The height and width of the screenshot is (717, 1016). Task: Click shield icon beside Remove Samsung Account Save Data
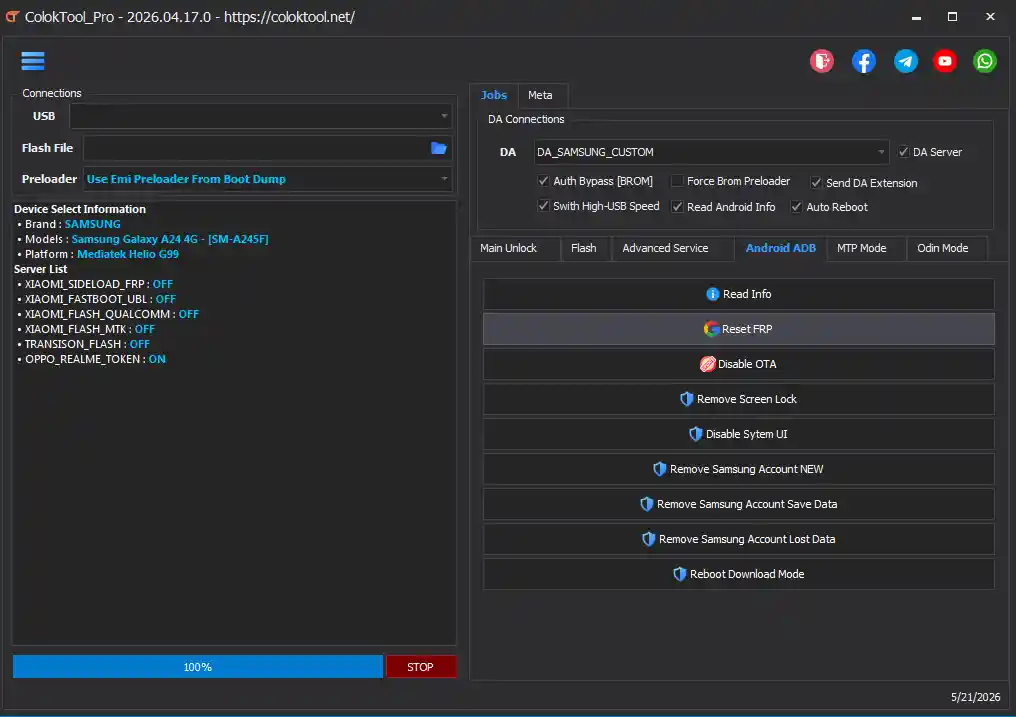646,504
